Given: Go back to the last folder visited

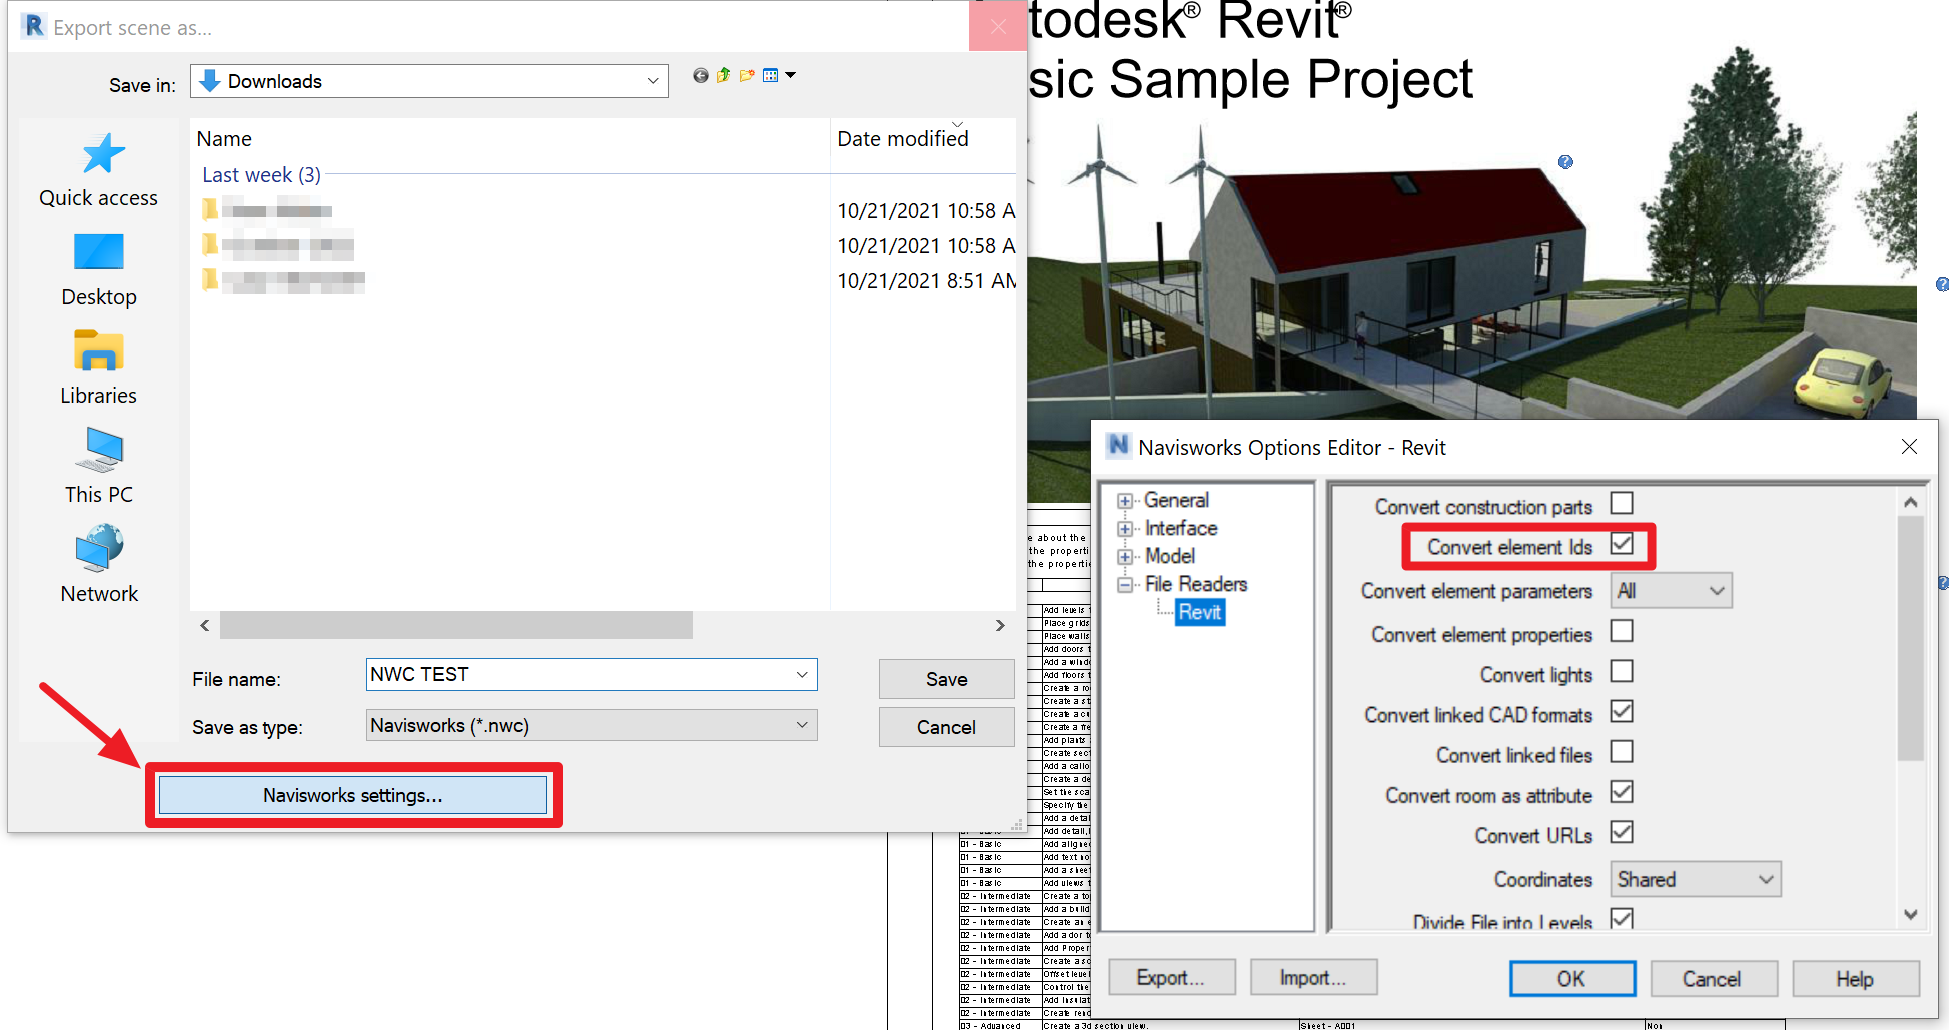Looking at the screenshot, I should 701,75.
